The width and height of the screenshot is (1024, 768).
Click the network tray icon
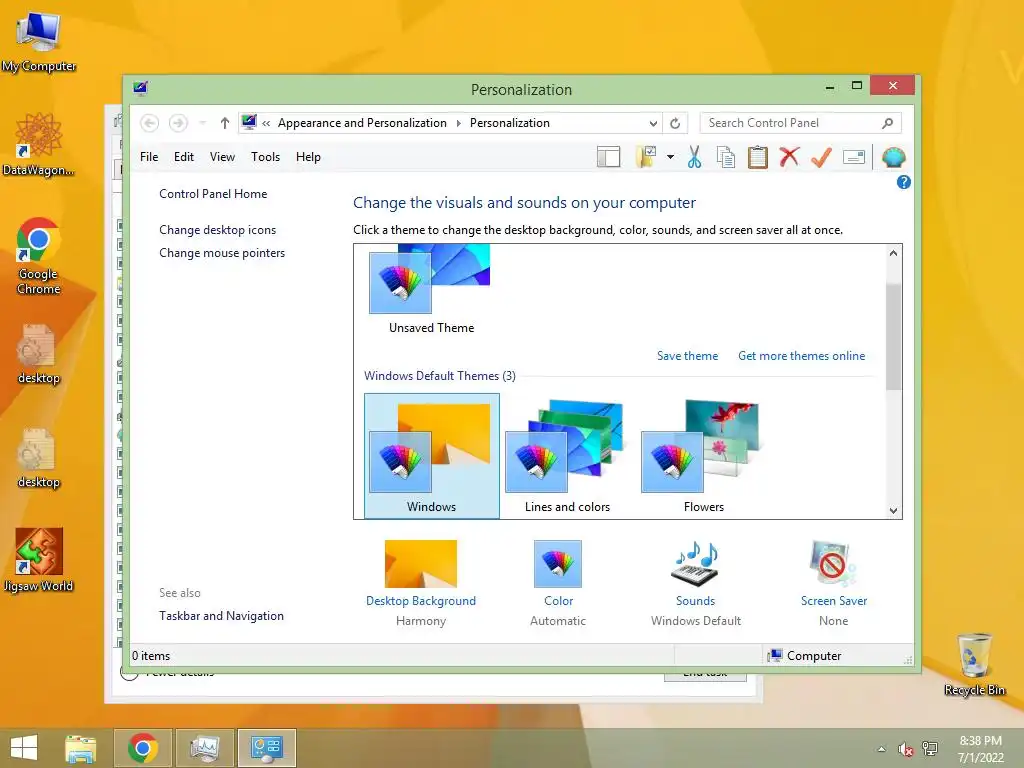(929, 749)
